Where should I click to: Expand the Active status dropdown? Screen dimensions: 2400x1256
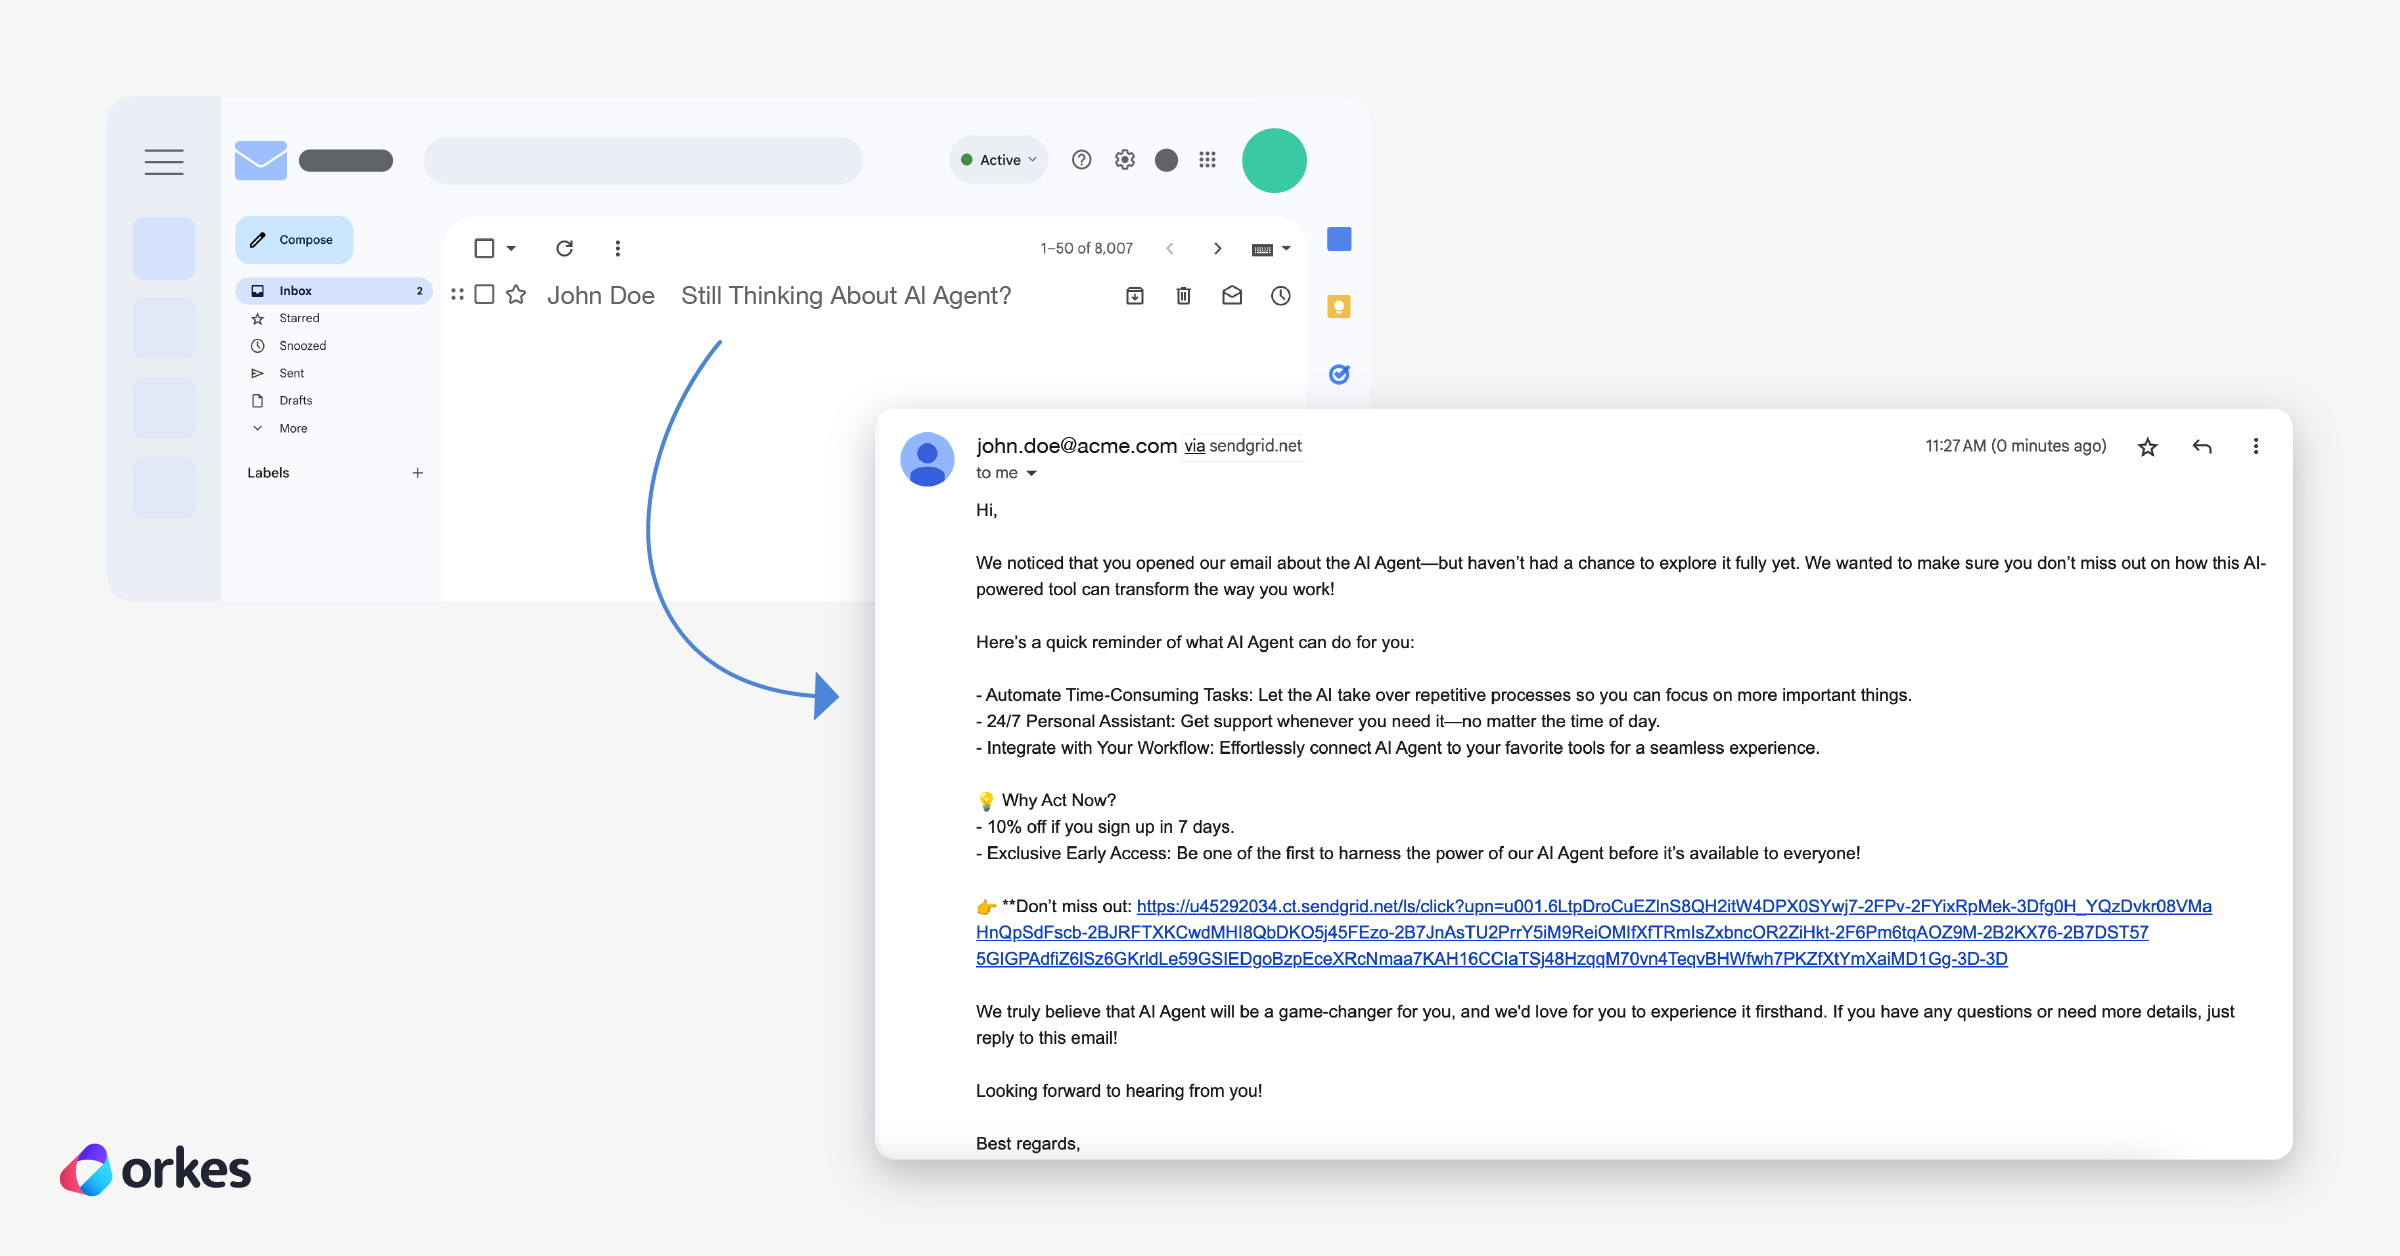click(x=999, y=160)
